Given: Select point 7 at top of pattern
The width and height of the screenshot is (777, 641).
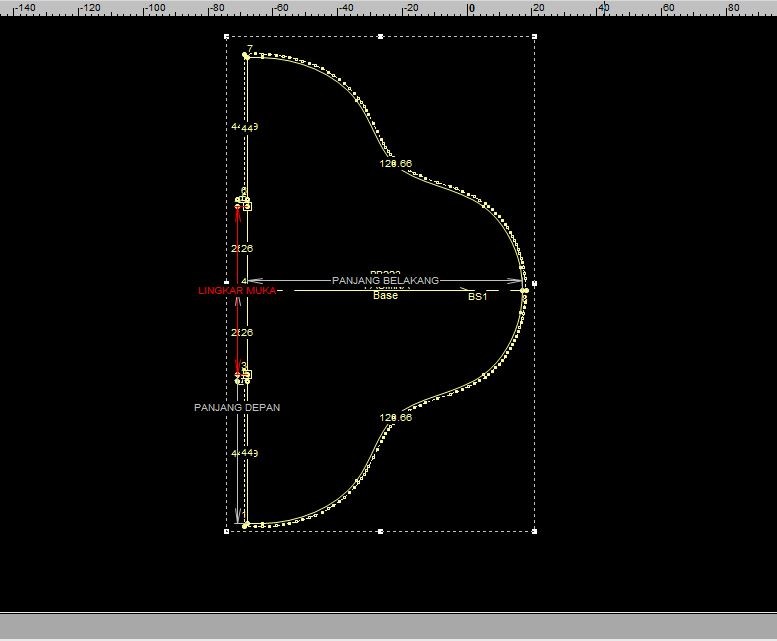Looking at the screenshot, I should (246, 56).
